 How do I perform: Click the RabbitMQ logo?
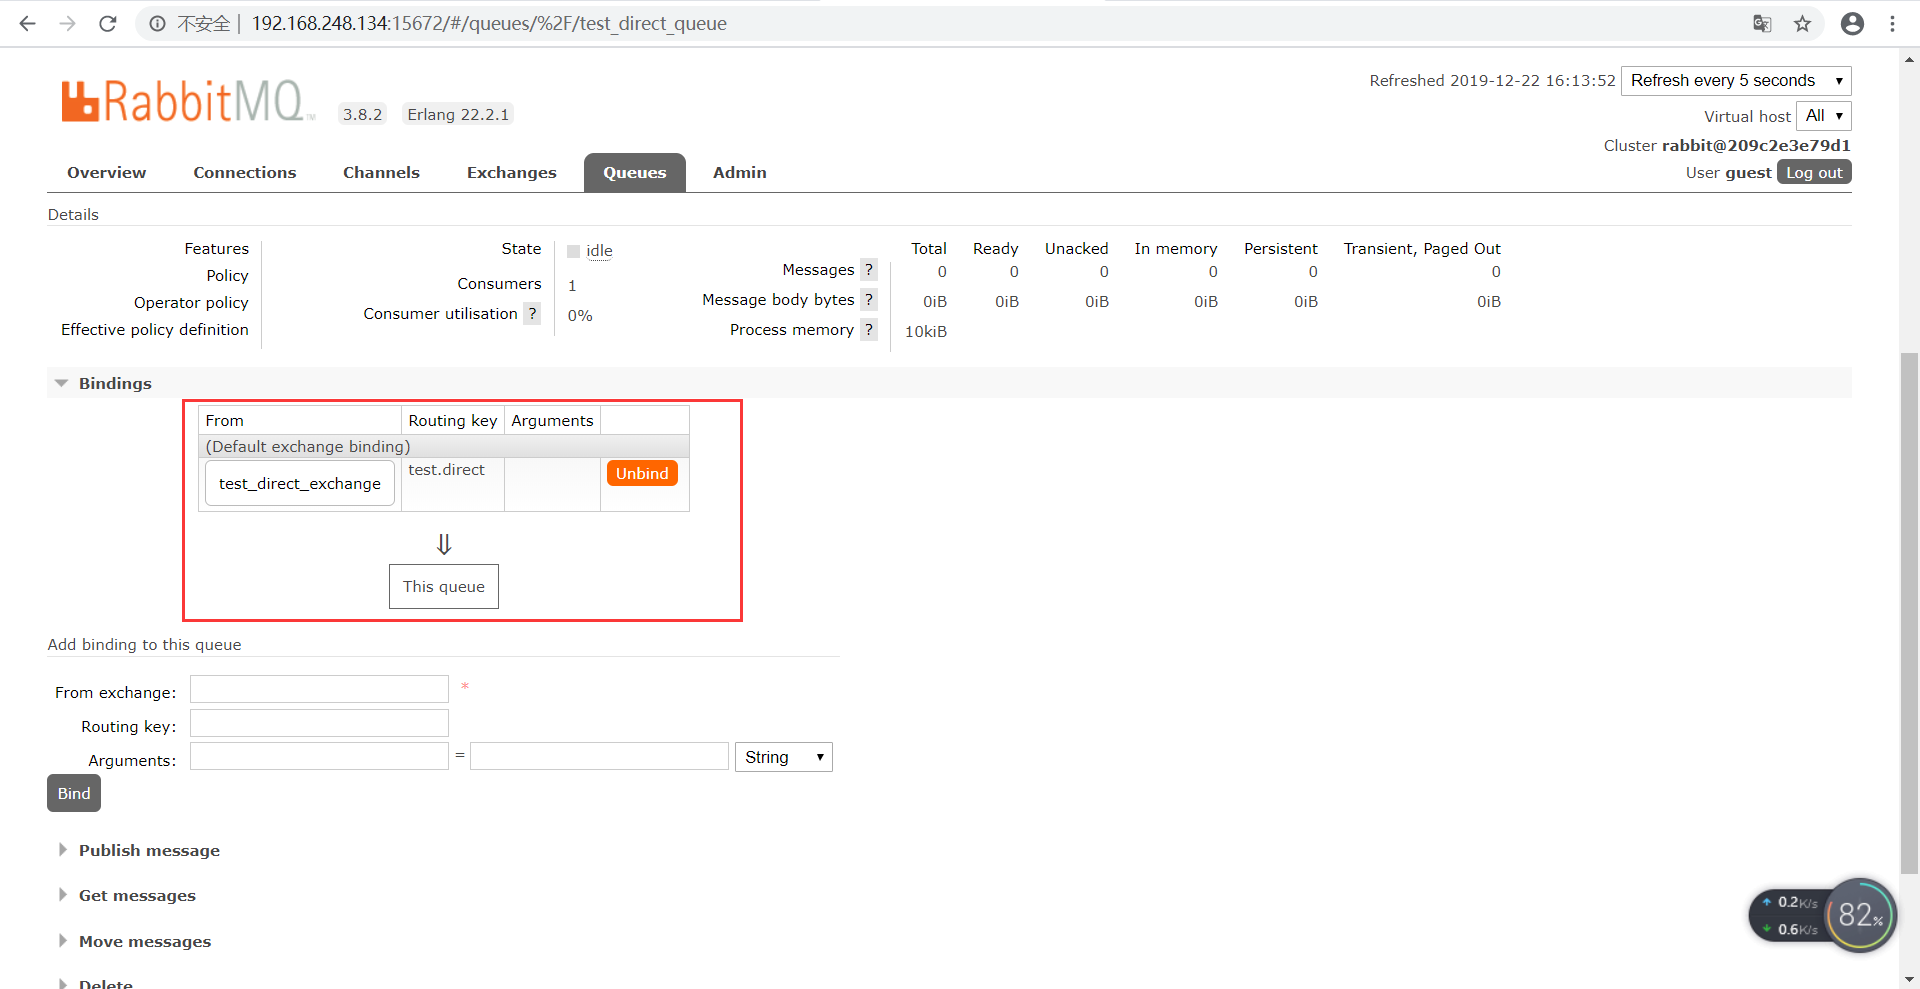[188, 101]
